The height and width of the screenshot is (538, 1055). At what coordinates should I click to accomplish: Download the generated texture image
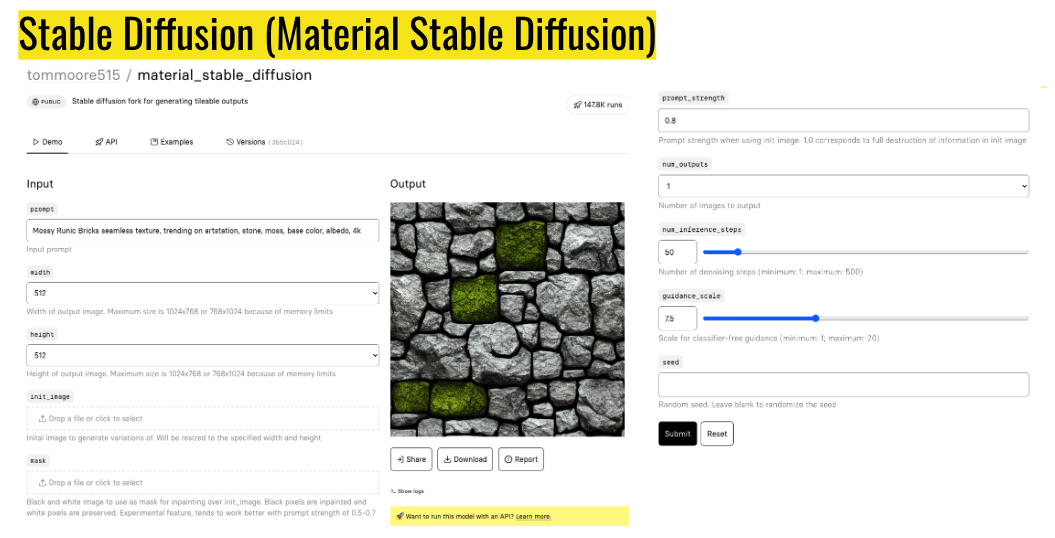(x=465, y=459)
